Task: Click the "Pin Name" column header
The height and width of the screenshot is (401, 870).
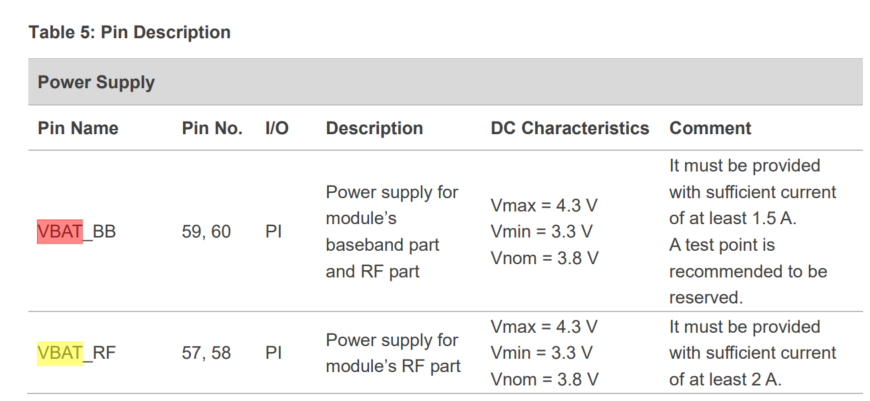Action: [x=78, y=128]
